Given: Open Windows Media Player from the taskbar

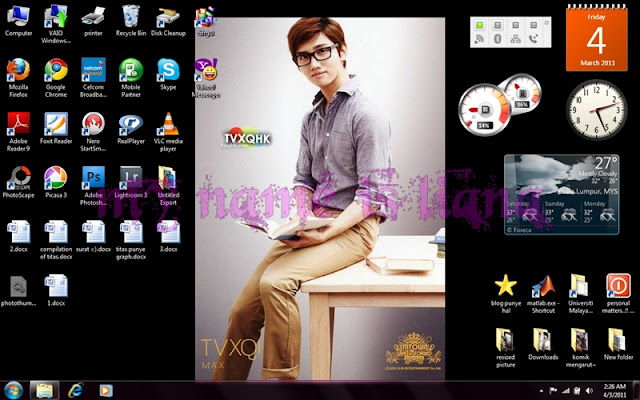Looking at the screenshot, I should pyautogui.click(x=106, y=391).
